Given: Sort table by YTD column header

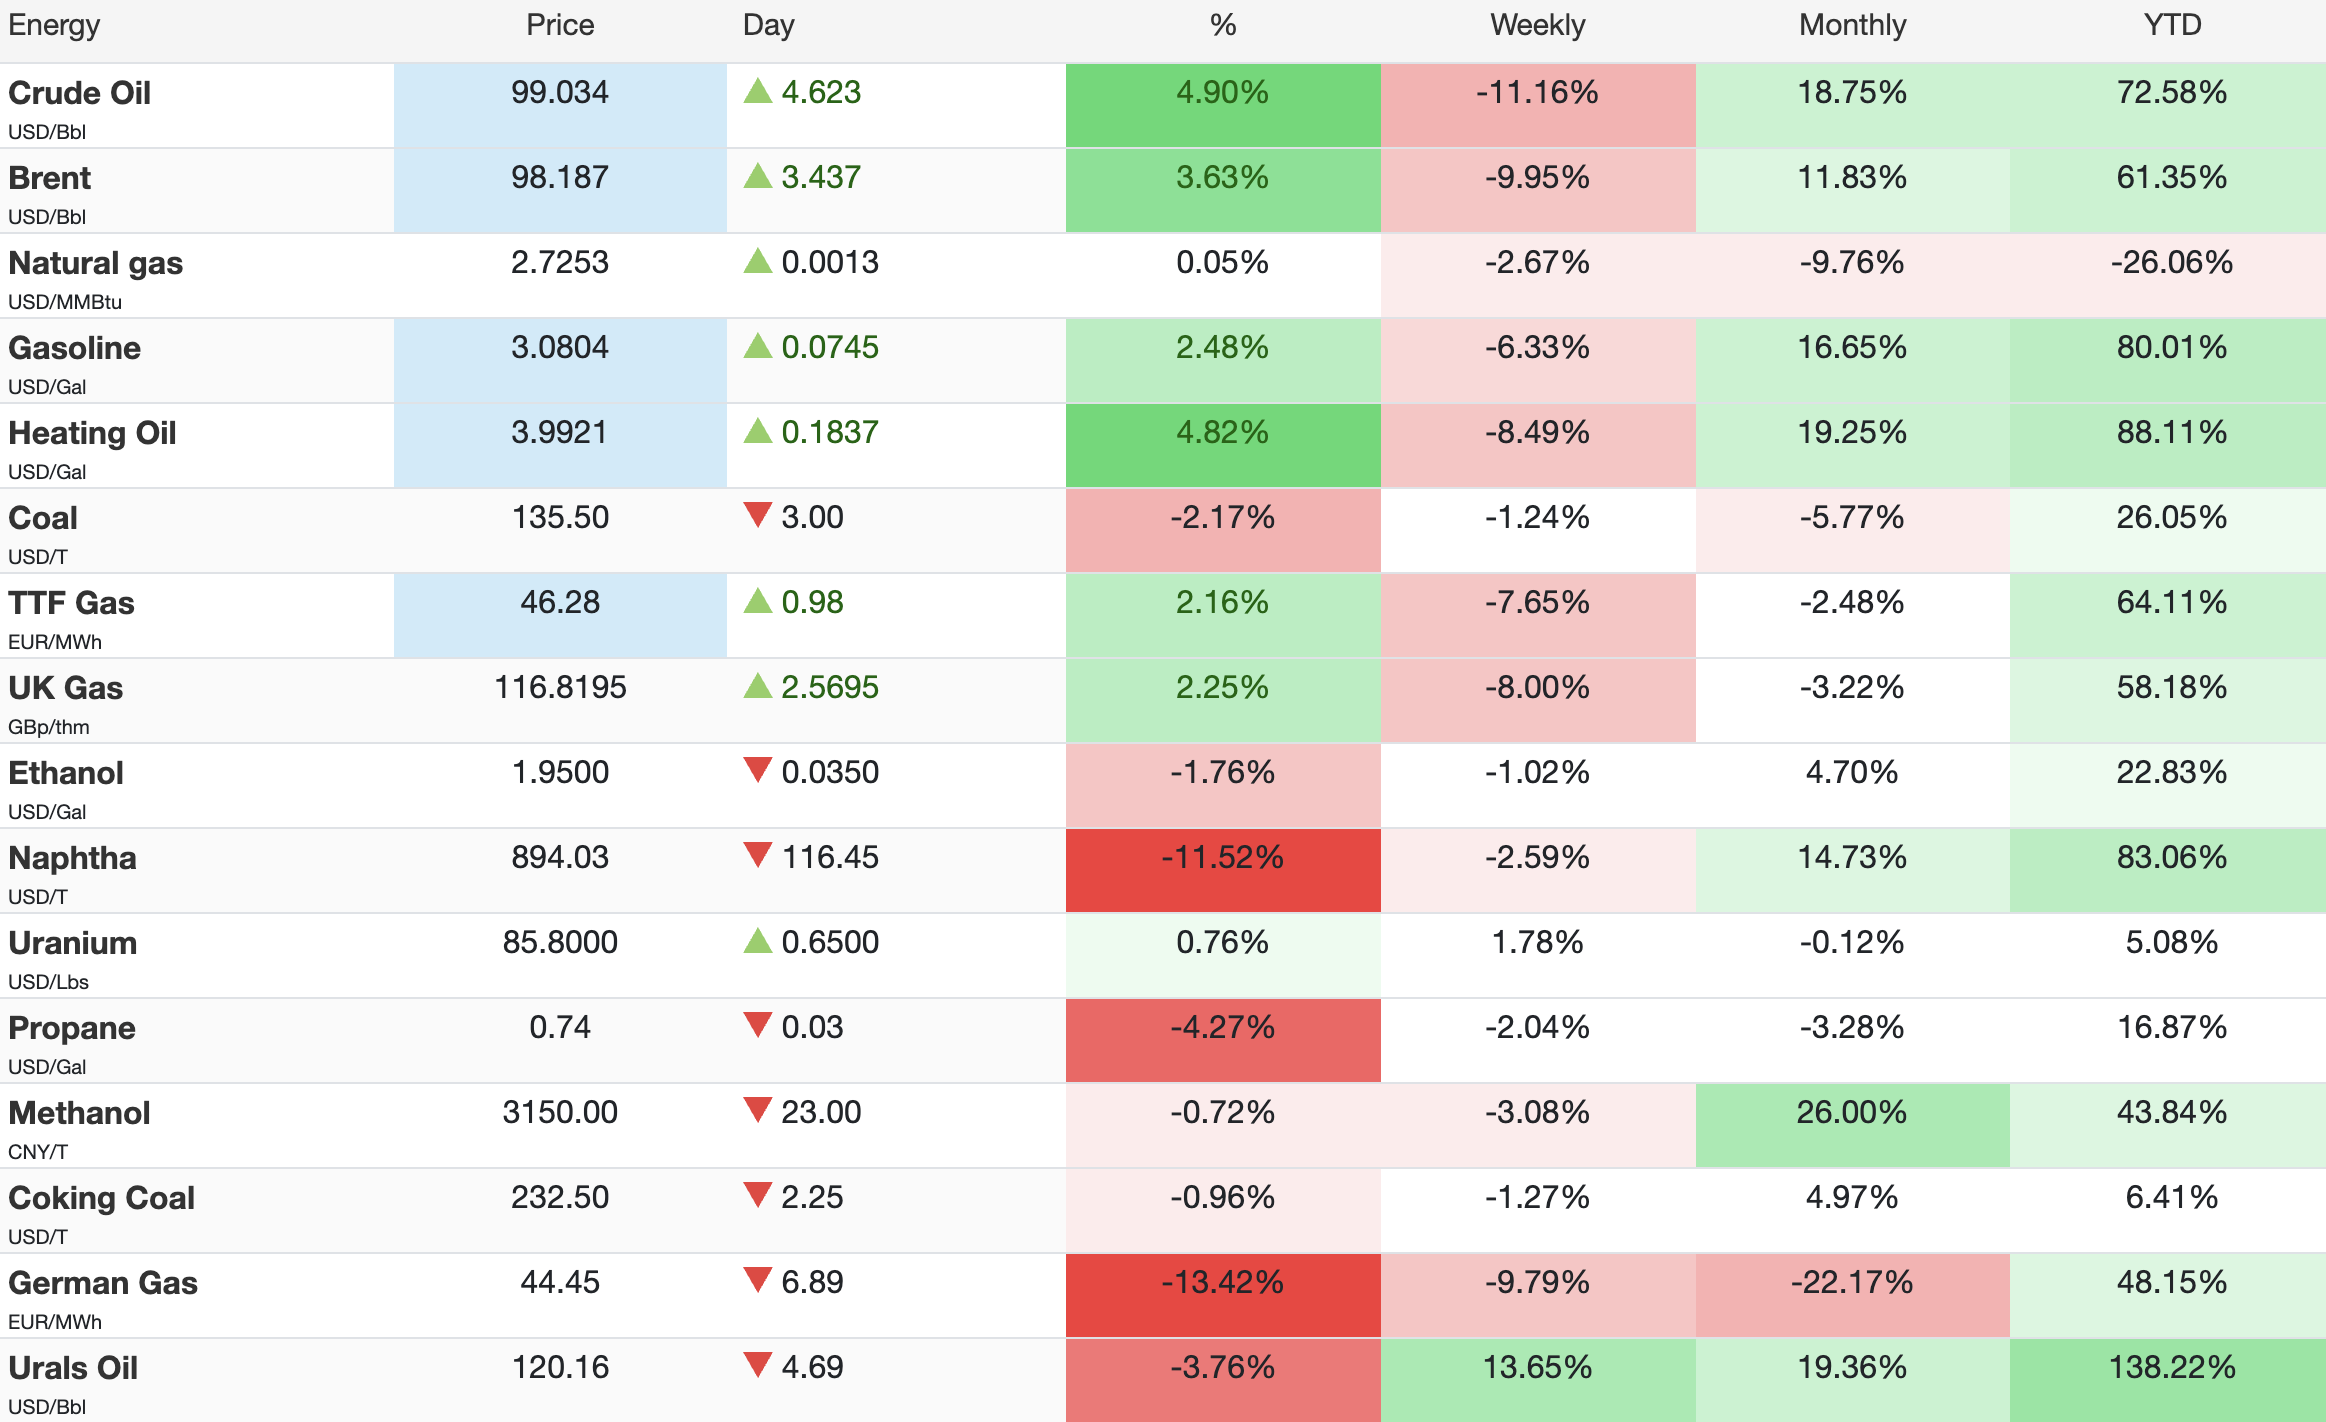Looking at the screenshot, I should 2171,25.
